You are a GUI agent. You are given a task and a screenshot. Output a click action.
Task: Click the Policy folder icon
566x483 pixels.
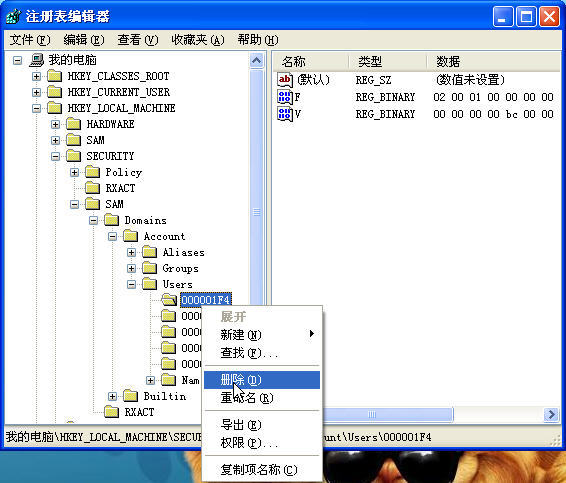[93, 172]
